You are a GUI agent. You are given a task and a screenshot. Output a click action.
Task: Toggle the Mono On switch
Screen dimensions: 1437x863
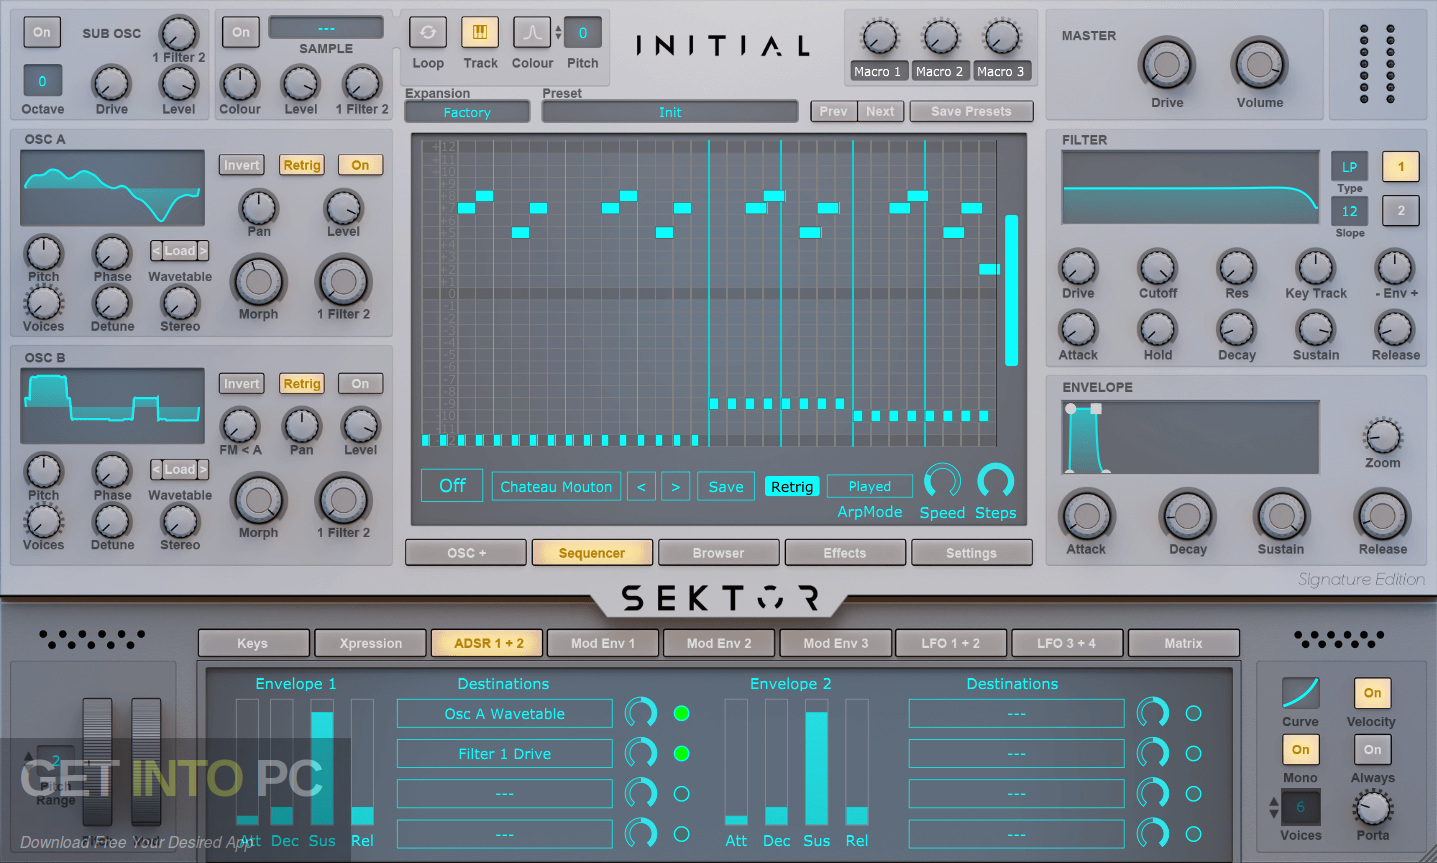[x=1300, y=749]
